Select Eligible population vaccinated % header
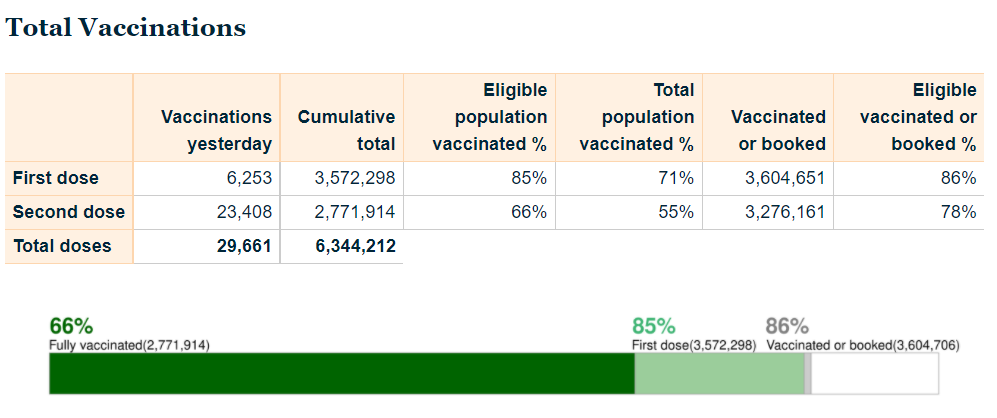 pos(490,117)
